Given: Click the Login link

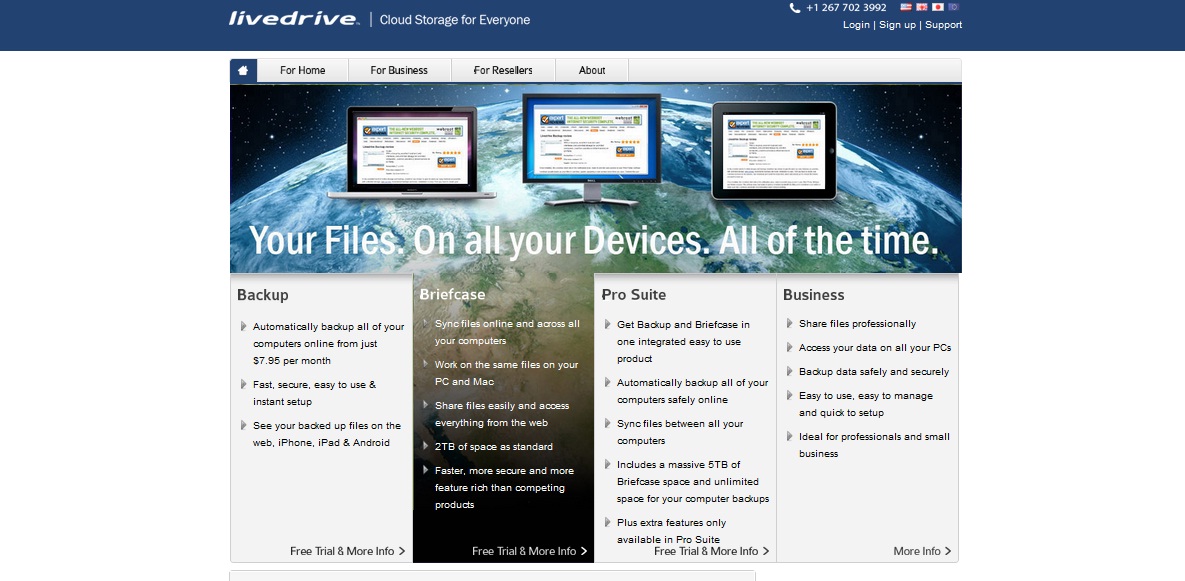Looking at the screenshot, I should pos(856,25).
